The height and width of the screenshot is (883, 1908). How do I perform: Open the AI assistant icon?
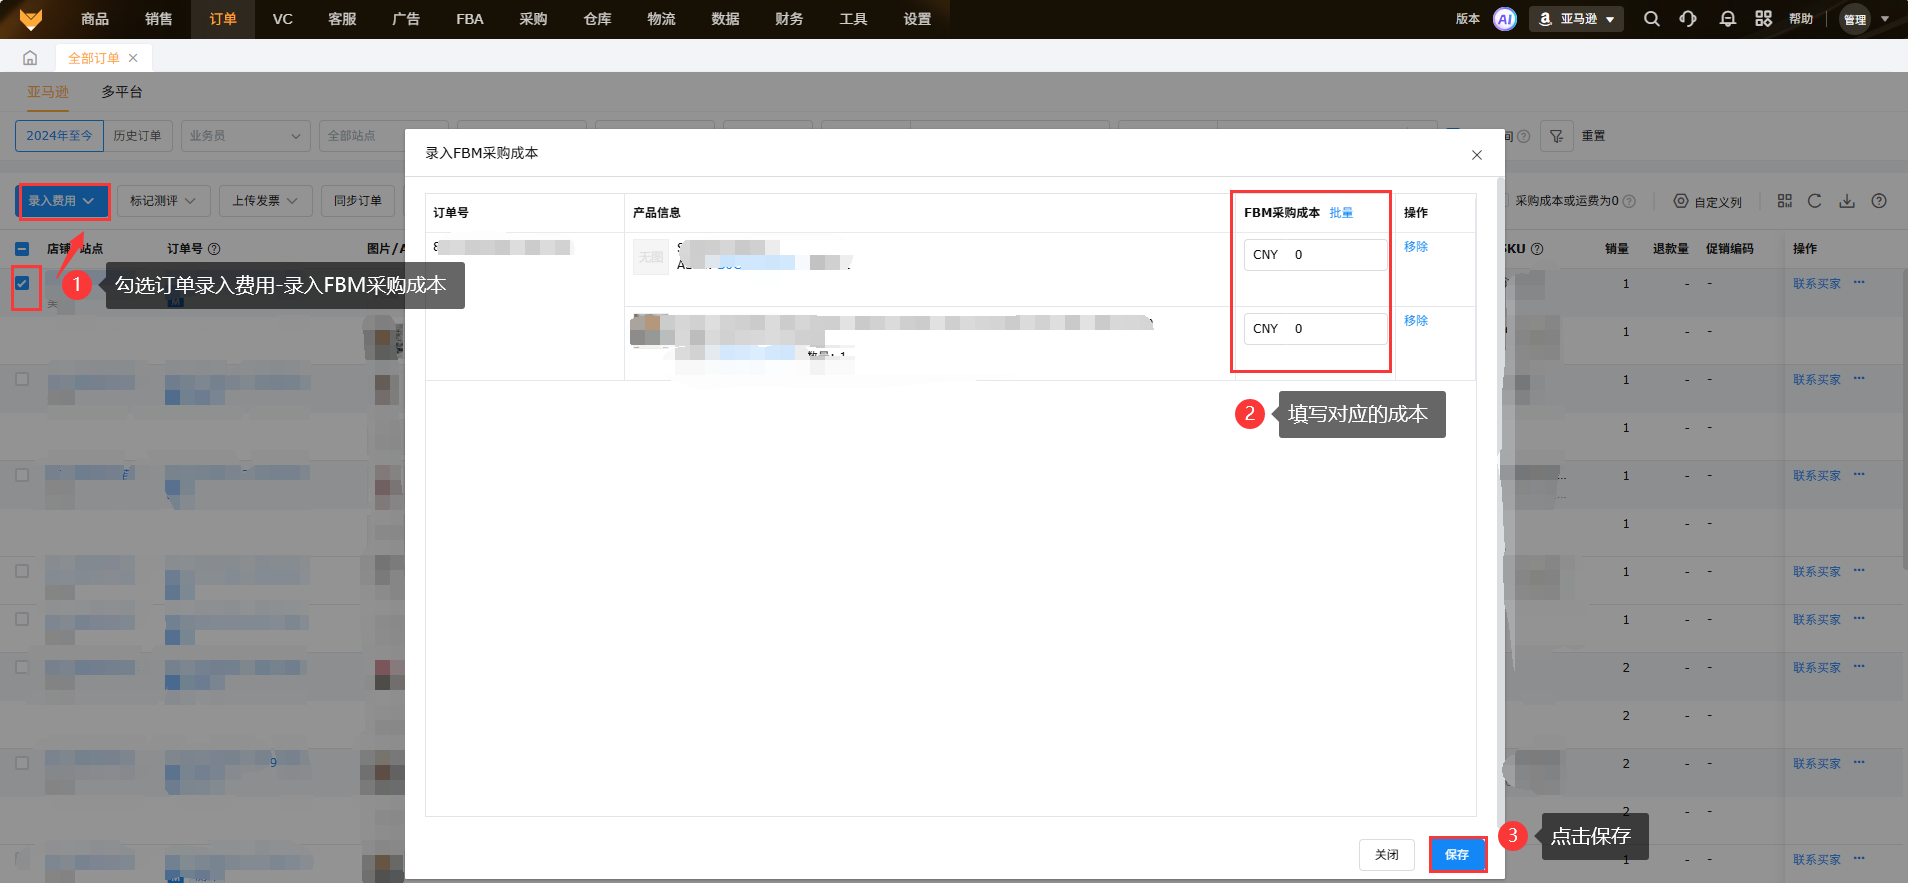click(x=1504, y=19)
